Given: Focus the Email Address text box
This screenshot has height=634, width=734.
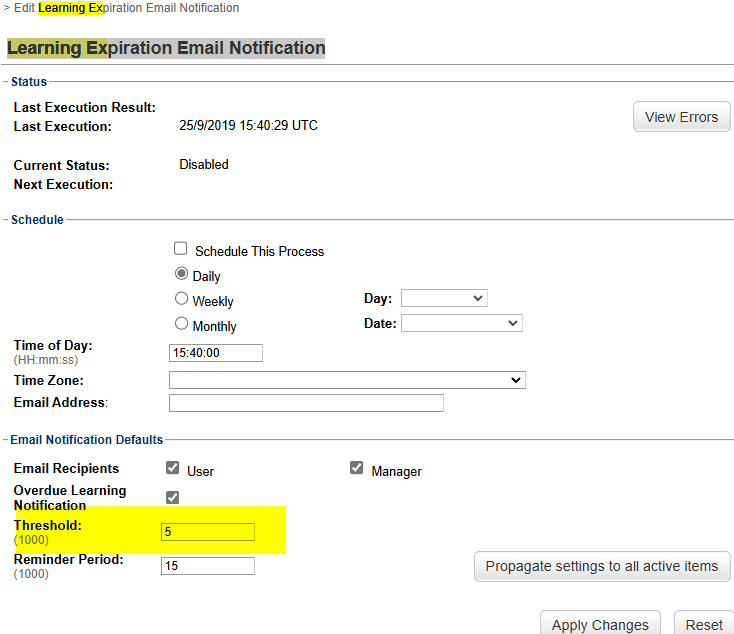Looking at the screenshot, I should (x=306, y=403).
